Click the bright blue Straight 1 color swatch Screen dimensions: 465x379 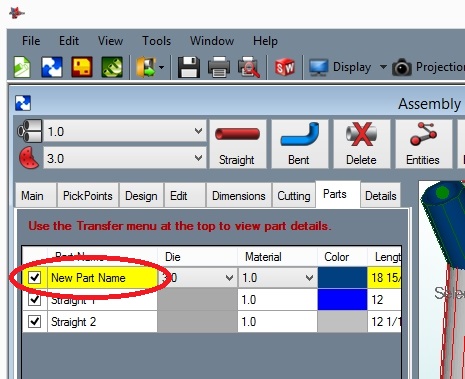click(x=342, y=300)
